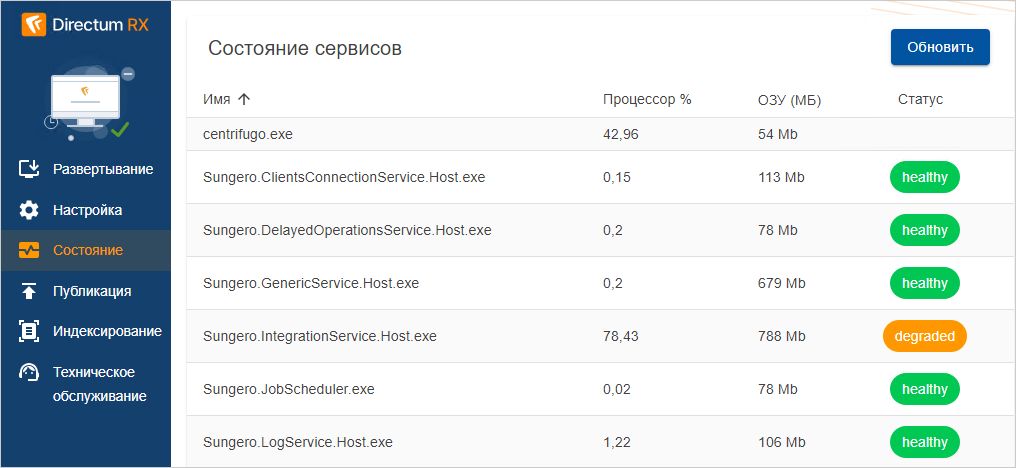The height and width of the screenshot is (468, 1016).
Task: Sort by the Процессор % column header
Action: coord(647,99)
